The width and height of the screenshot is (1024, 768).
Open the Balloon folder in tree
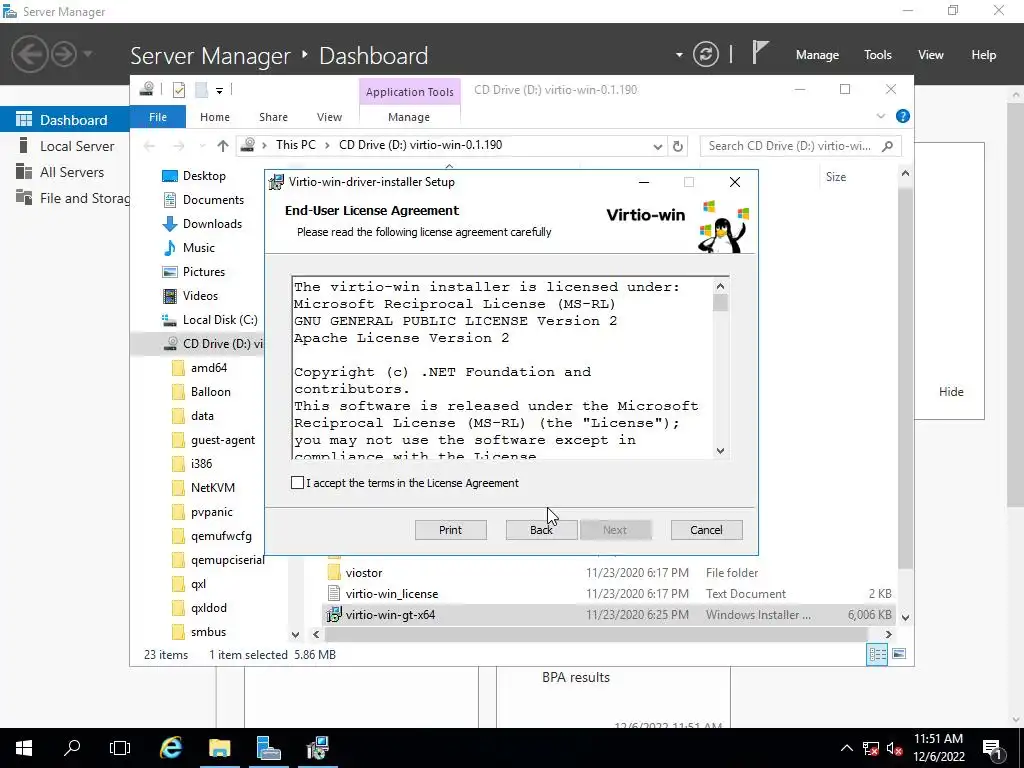(210, 392)
